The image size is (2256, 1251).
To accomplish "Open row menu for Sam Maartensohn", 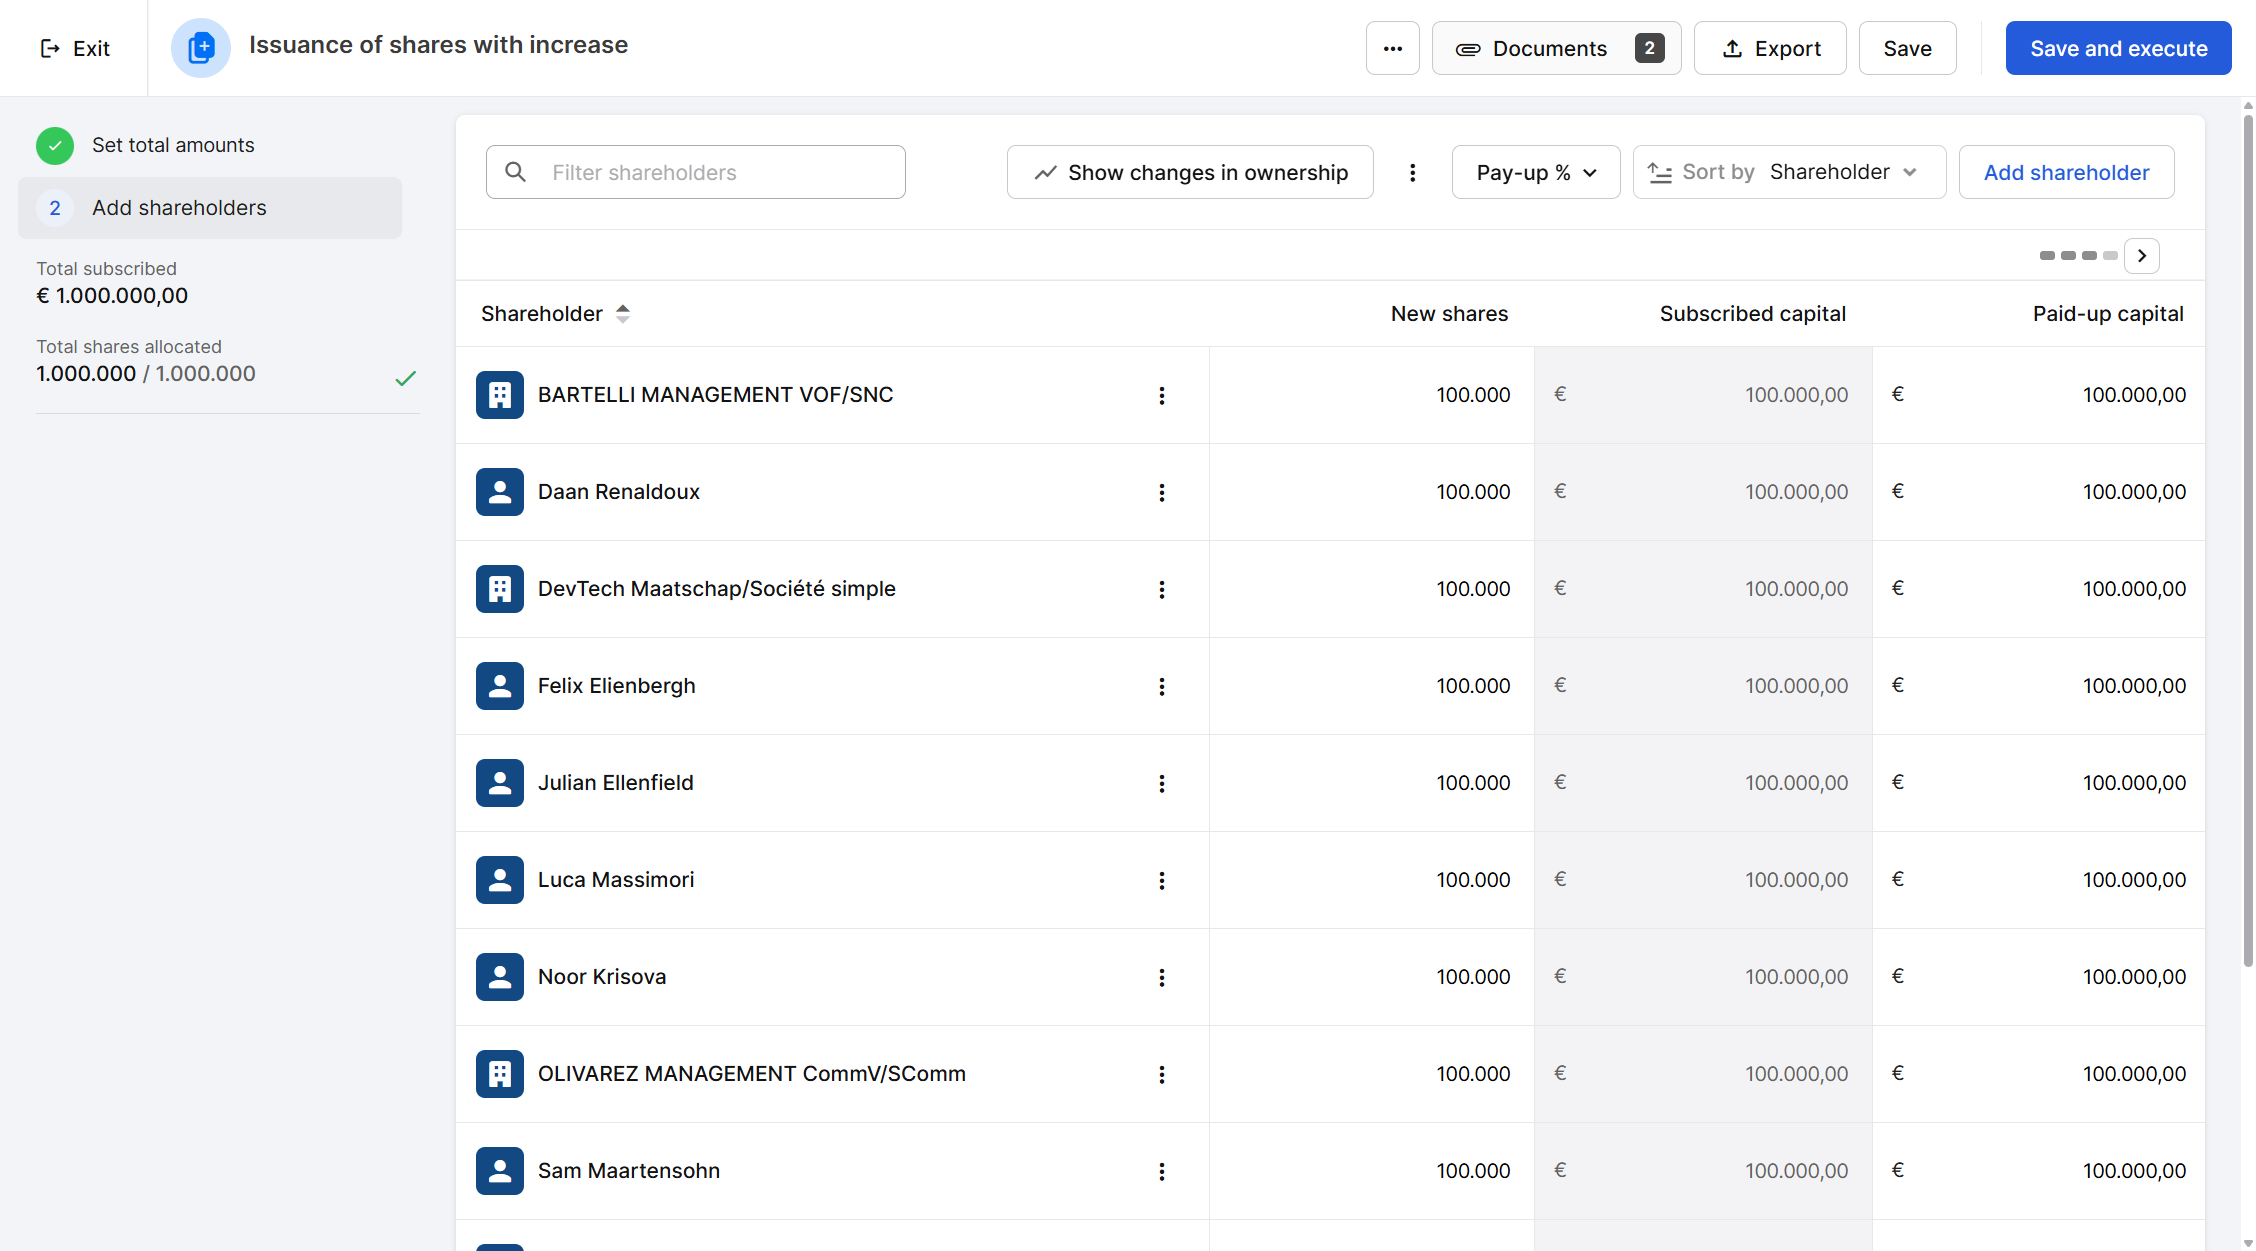I will click(1161, 1171).
